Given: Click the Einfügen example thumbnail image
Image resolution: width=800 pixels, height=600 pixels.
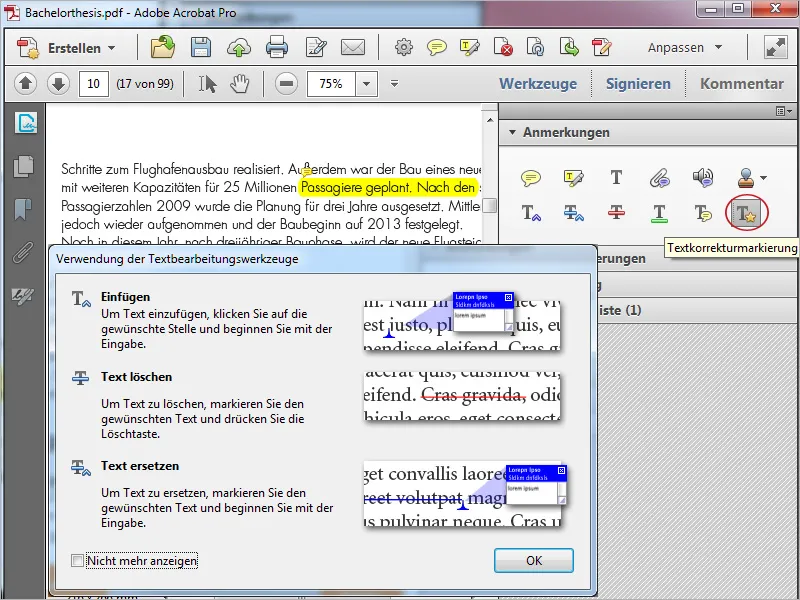Looking at the screenshot, I should [462, 321].
